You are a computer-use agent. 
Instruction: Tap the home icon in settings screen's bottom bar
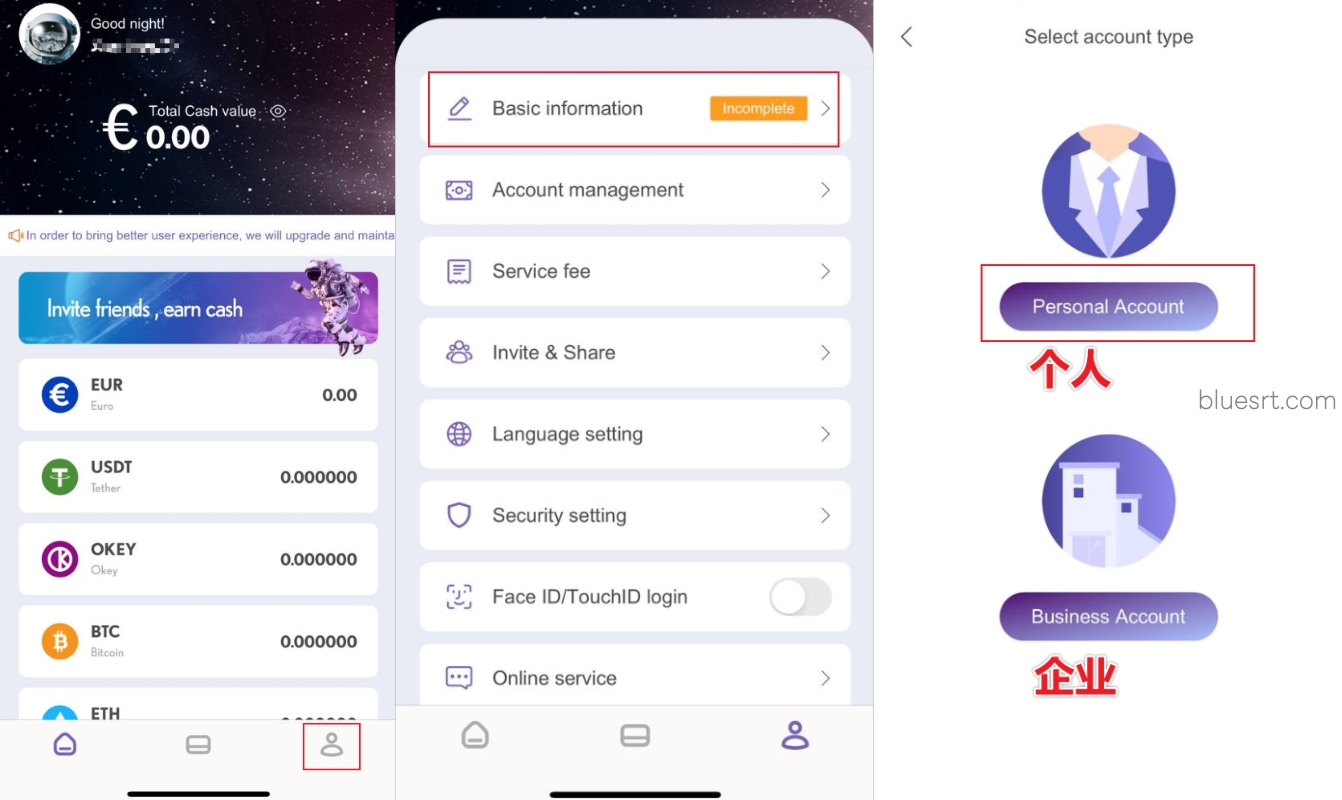click(x=475, y=736)
